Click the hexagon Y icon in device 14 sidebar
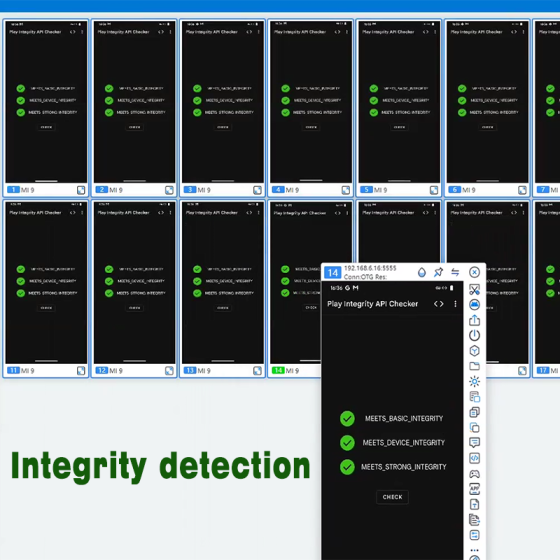Screen dimensions: 560x560 pyautogui.click(x=474, y=351)
